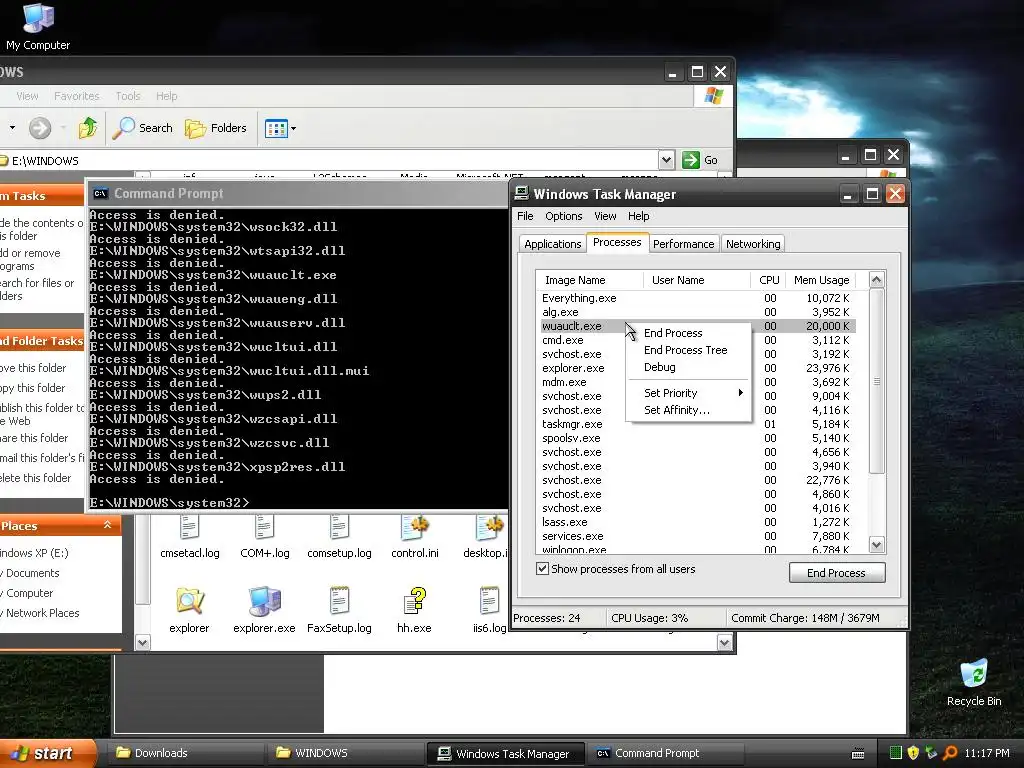Open the Favorites menu in Explorer
The width and height of the screenshot is (1024, 768).
click(x=76, y=96)
